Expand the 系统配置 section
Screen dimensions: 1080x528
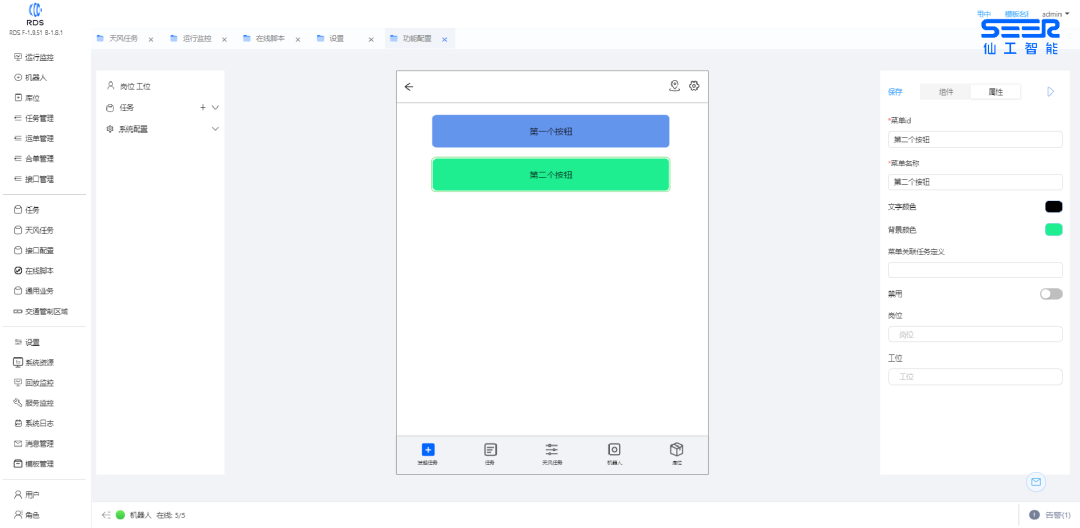coord(215,129)
